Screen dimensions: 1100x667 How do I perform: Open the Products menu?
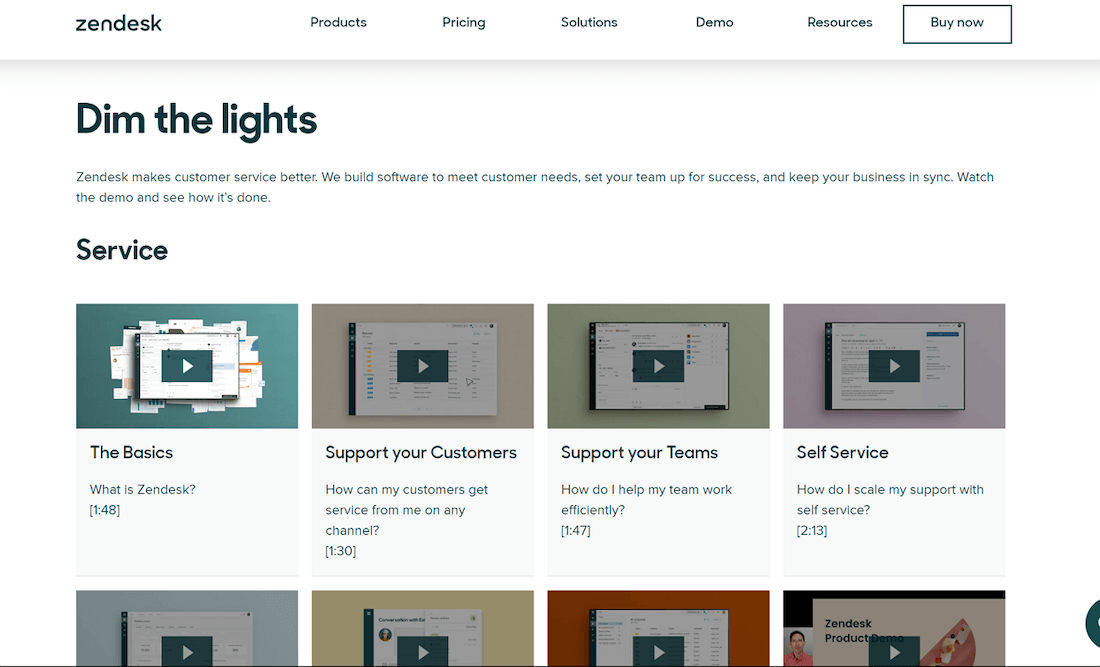coord(338,22)
